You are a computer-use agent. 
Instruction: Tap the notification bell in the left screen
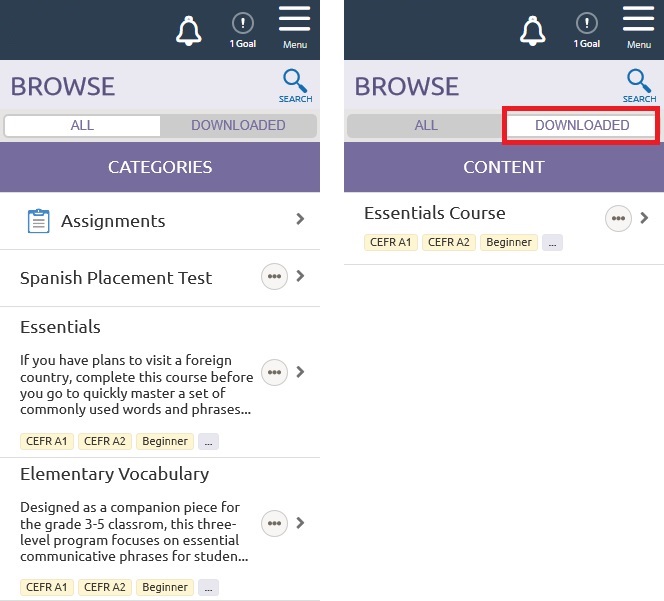click(188, 32)
